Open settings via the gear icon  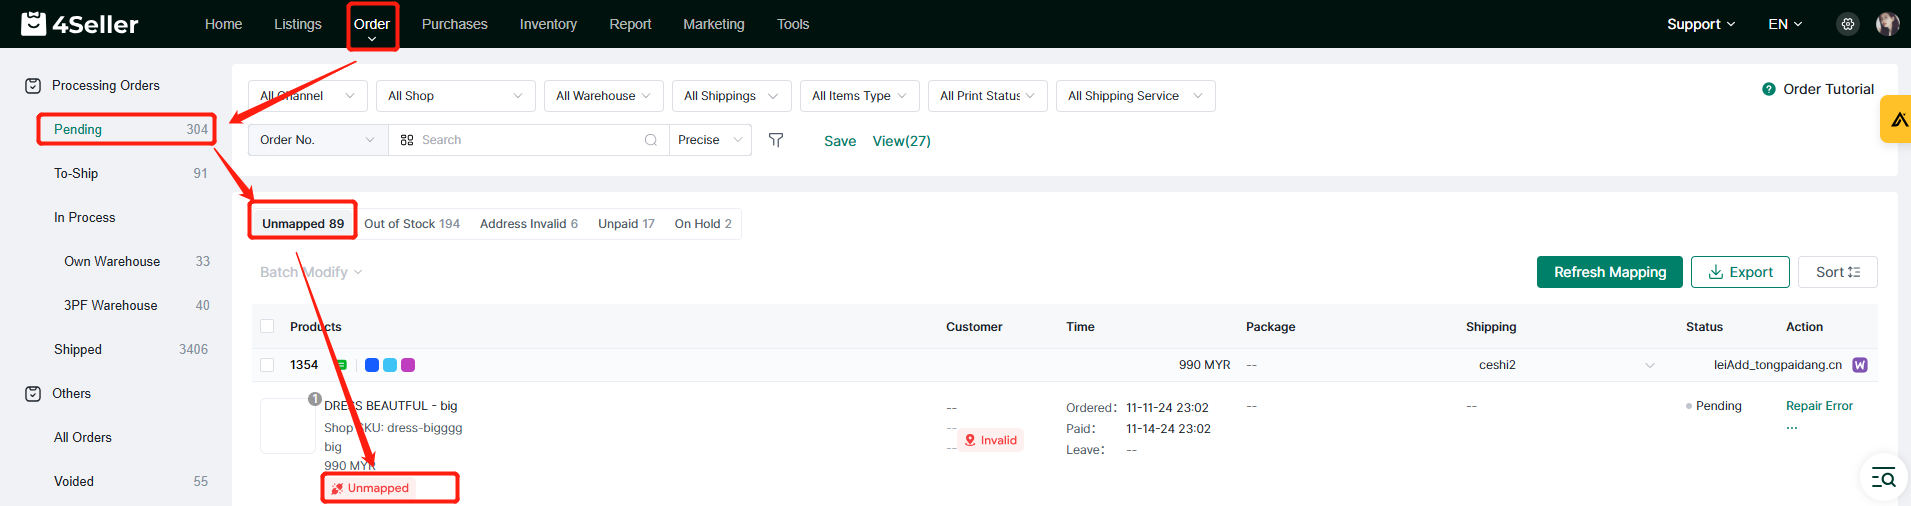[x=1848, y=24]
